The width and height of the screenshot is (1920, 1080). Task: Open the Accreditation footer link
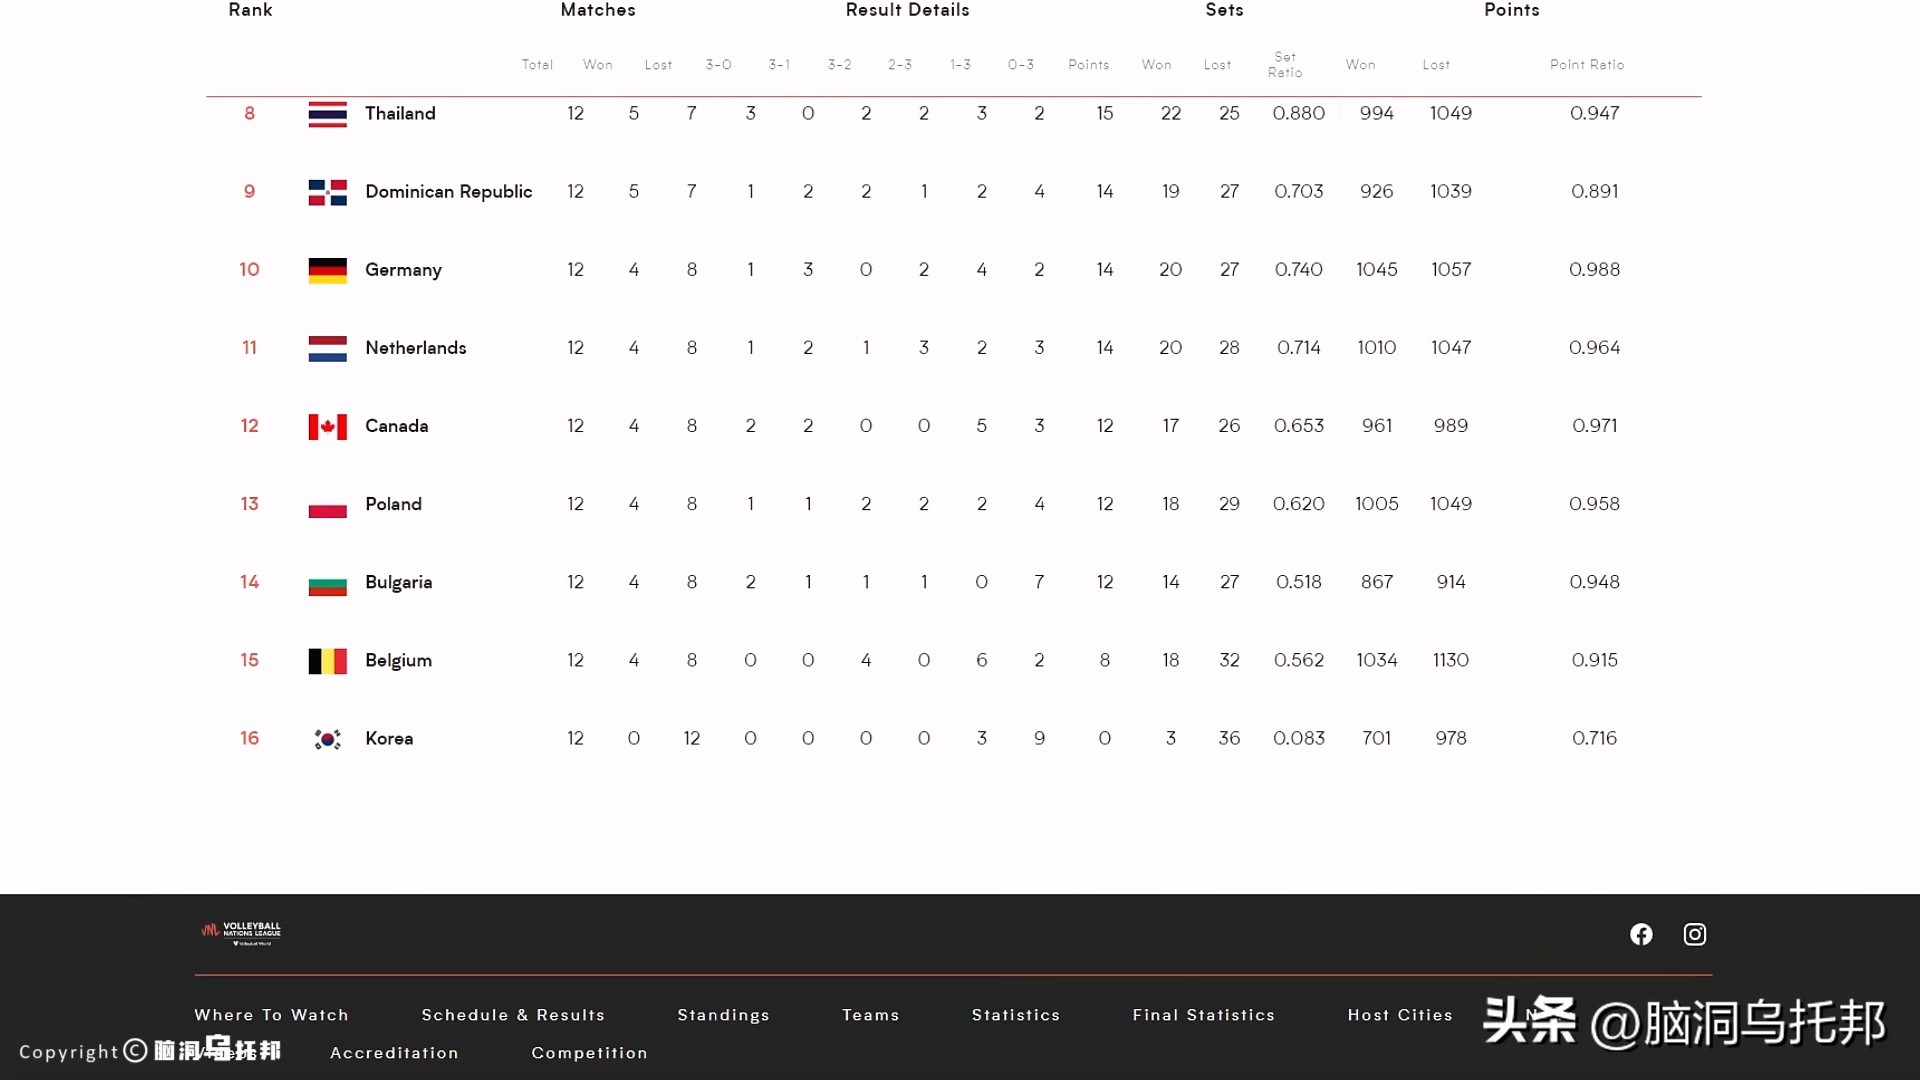[x=394, y=1053]
